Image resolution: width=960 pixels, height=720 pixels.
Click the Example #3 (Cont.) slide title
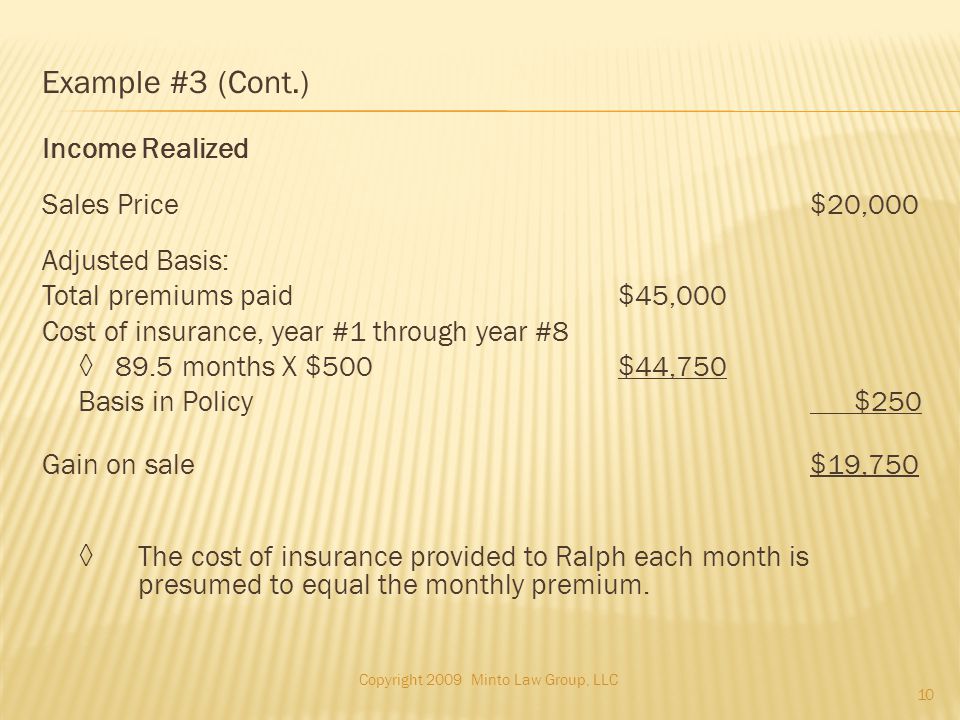[175, 83]
